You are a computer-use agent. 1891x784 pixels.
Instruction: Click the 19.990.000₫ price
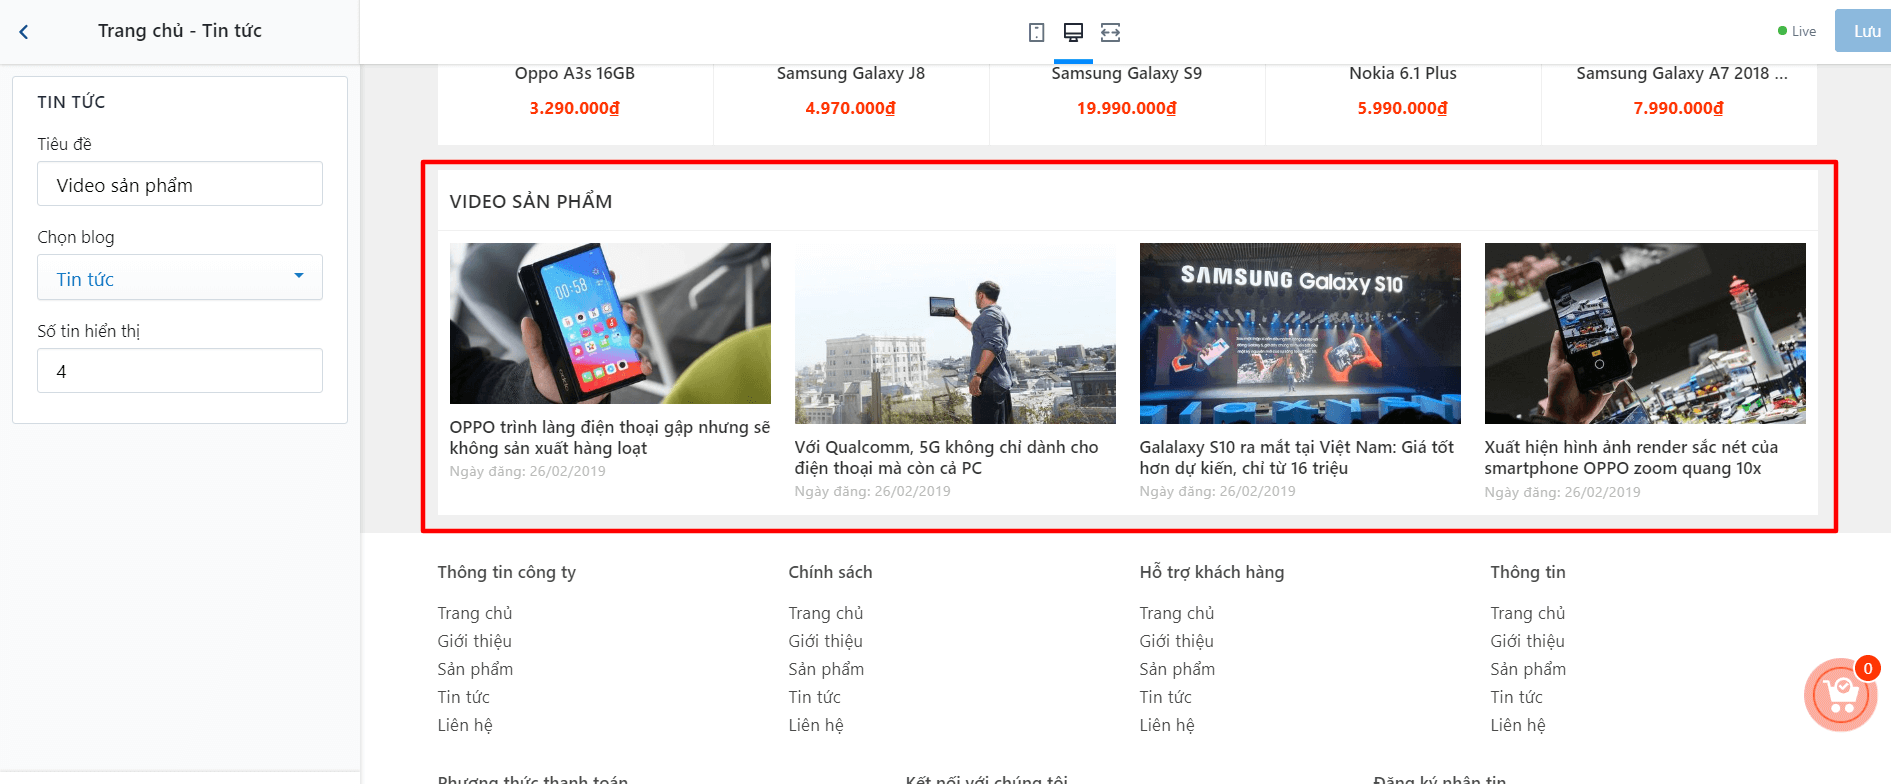point(1127,108)
